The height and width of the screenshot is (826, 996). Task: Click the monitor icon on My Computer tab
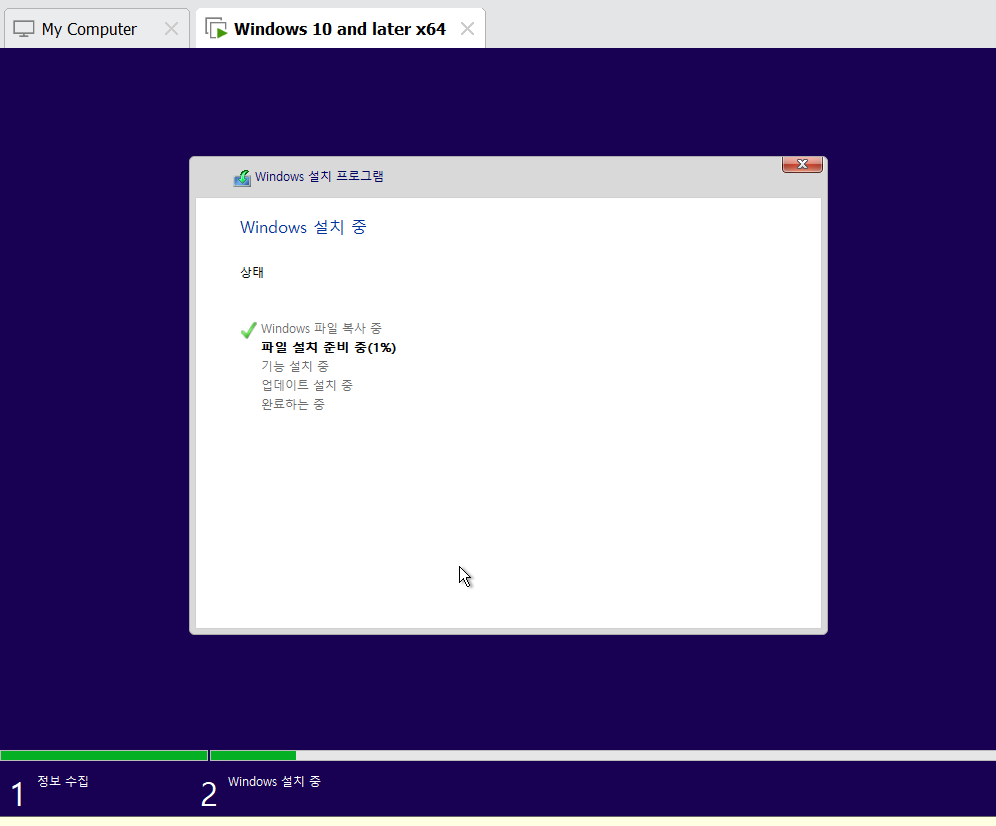[24, 29]
